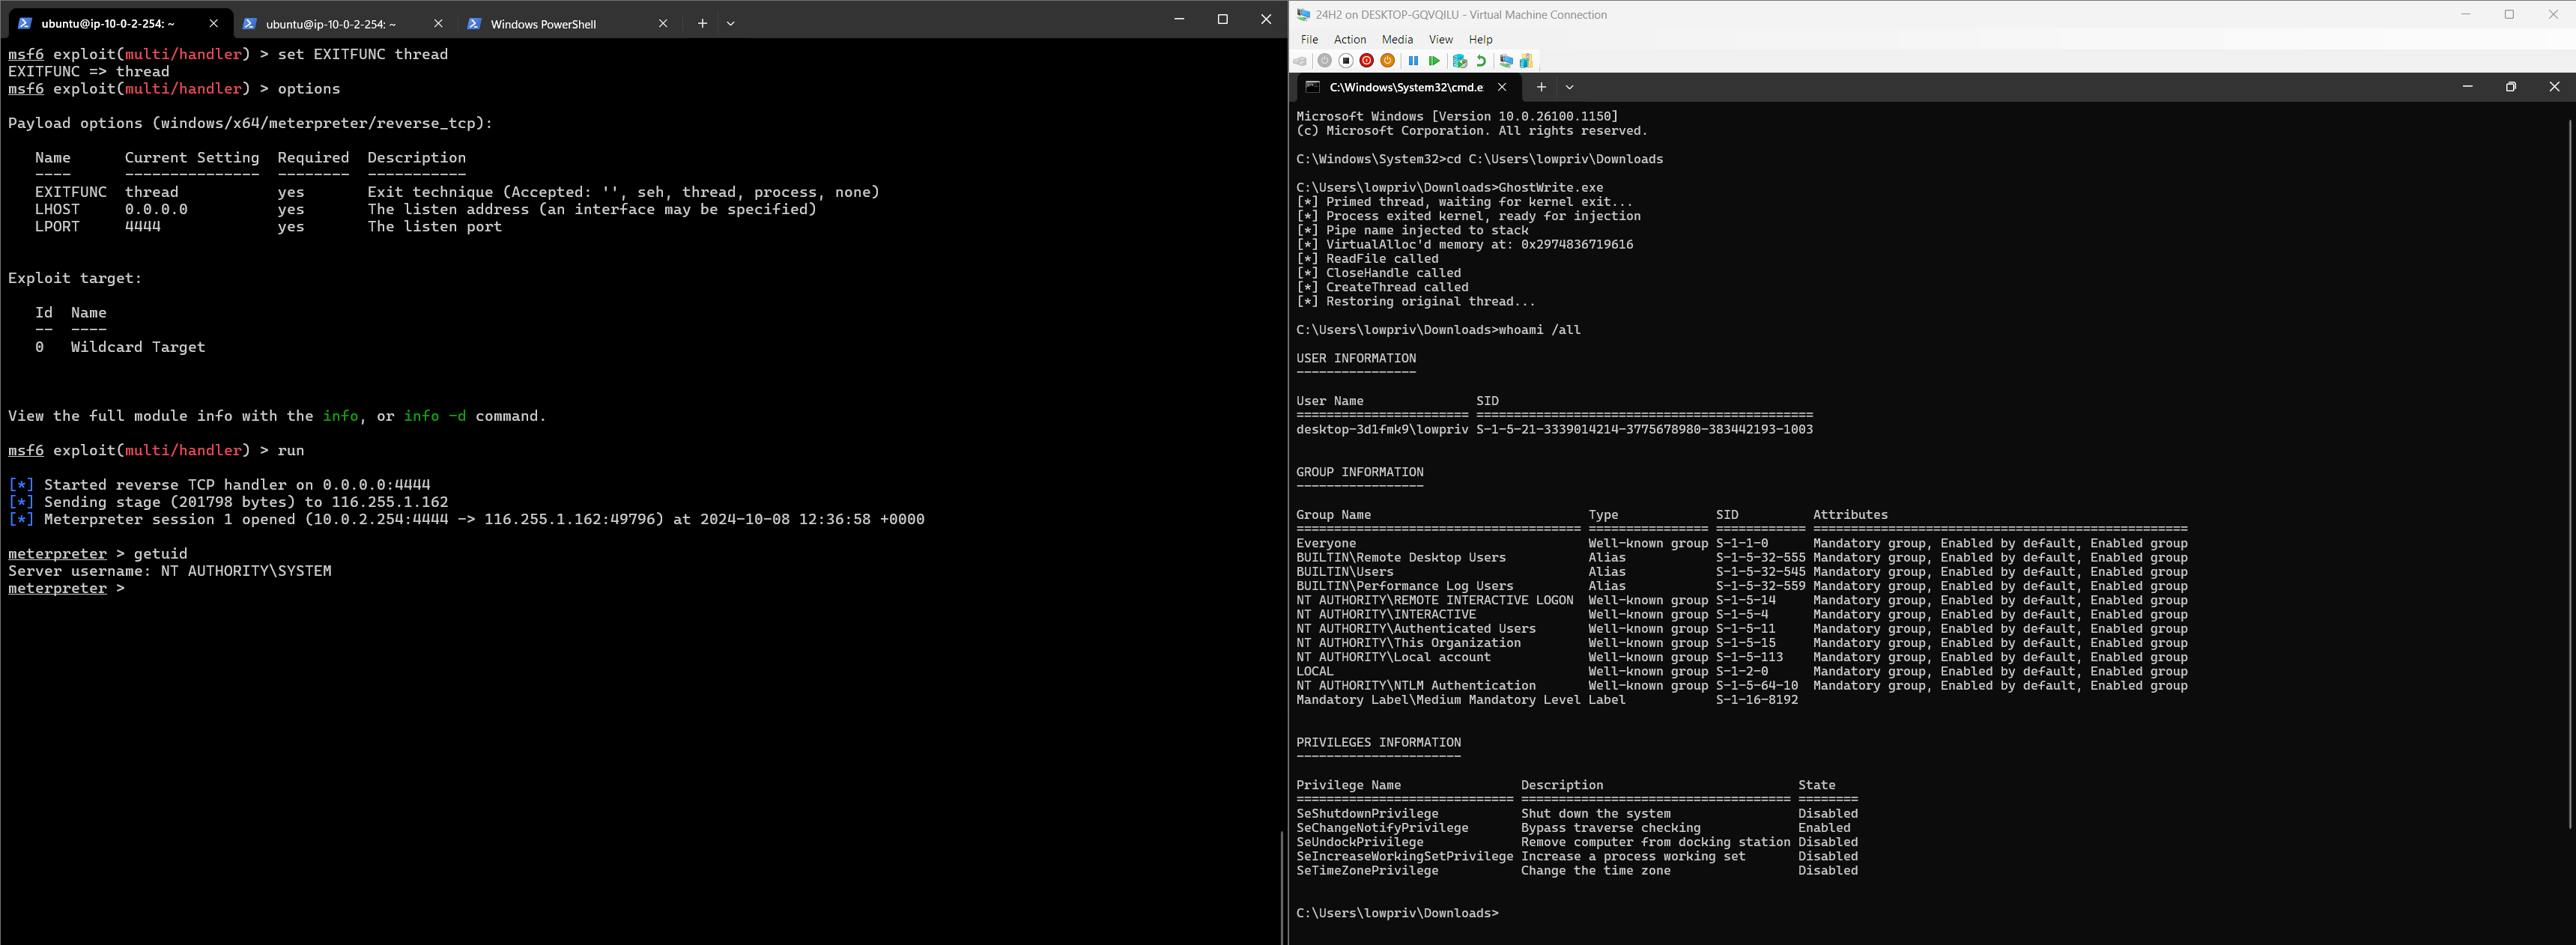The width and height of the screenshot is (2576, 945).
Task: Shut down VM using red power icon
Action: [1366, 61]
